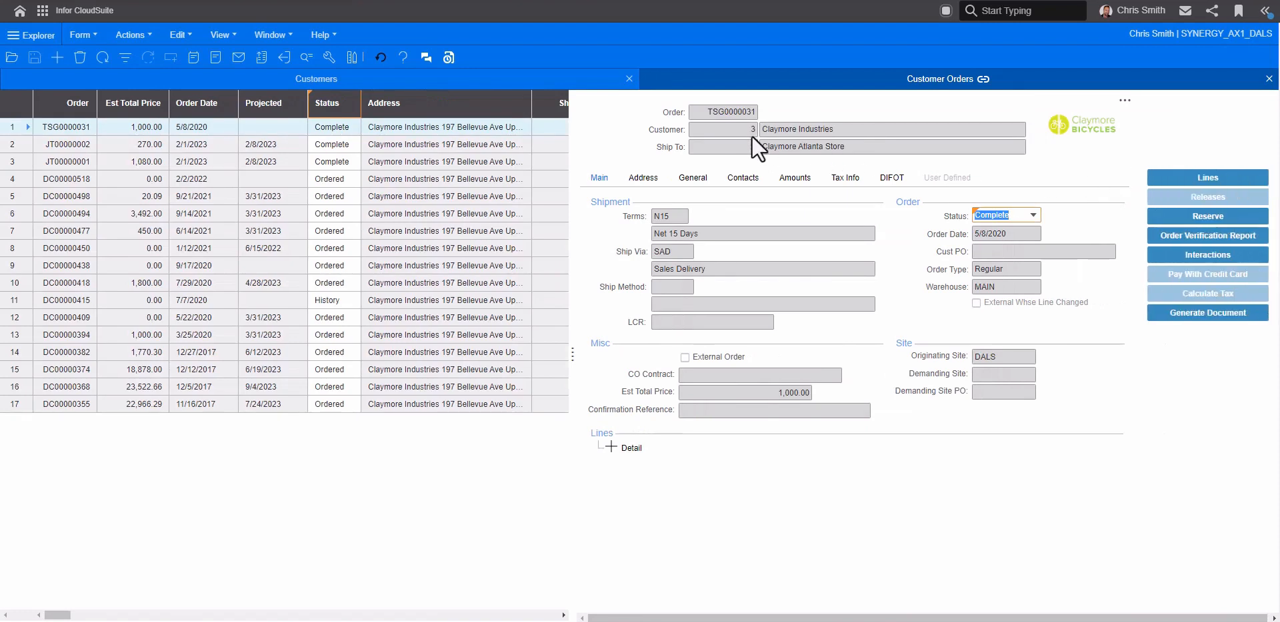Click the wrench settings toolbar icon
Image resolution: width=1280 pixels, height=622 pixels.
click(x=329, y=57)
